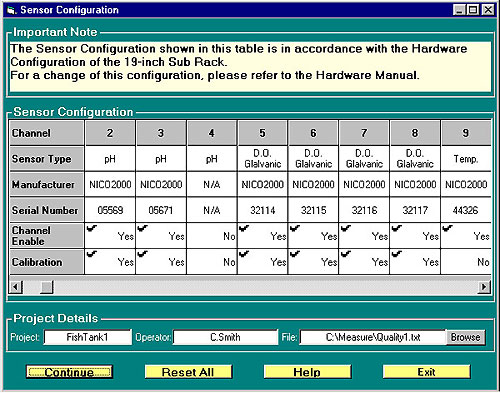Toggle Calibration checkbox for channel 7
The width and height of the screenshot is (500, 393).
point(346,254)
